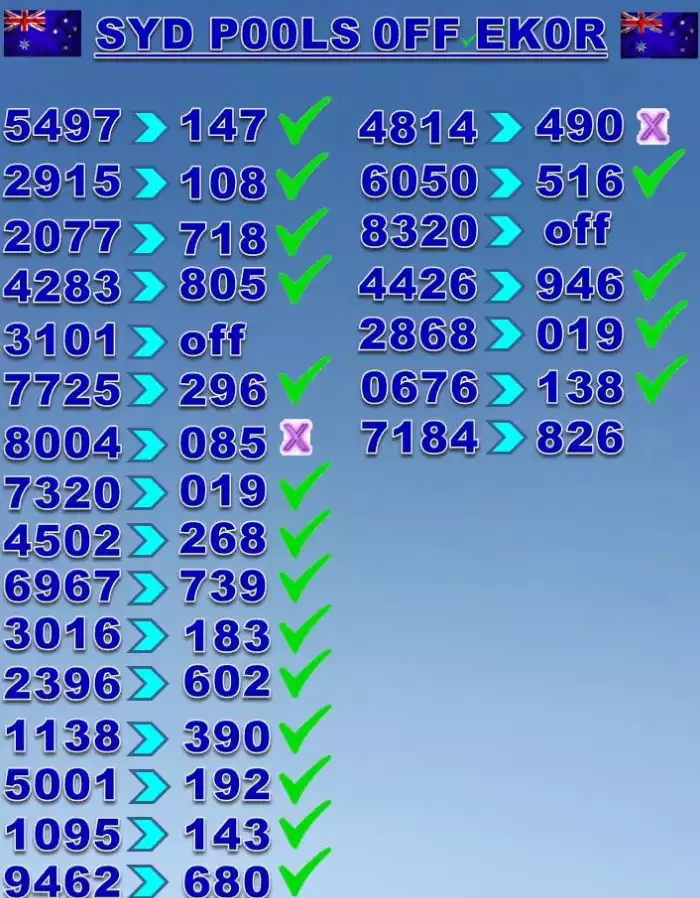The image size is (700, 898).
Task: Click the result 019 next to 2868
Action: [580, 334]
